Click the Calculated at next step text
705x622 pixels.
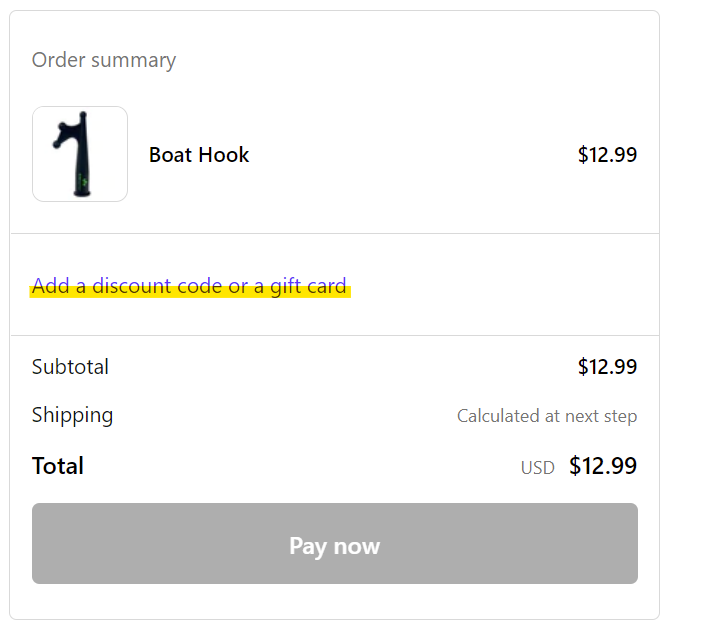547,416
